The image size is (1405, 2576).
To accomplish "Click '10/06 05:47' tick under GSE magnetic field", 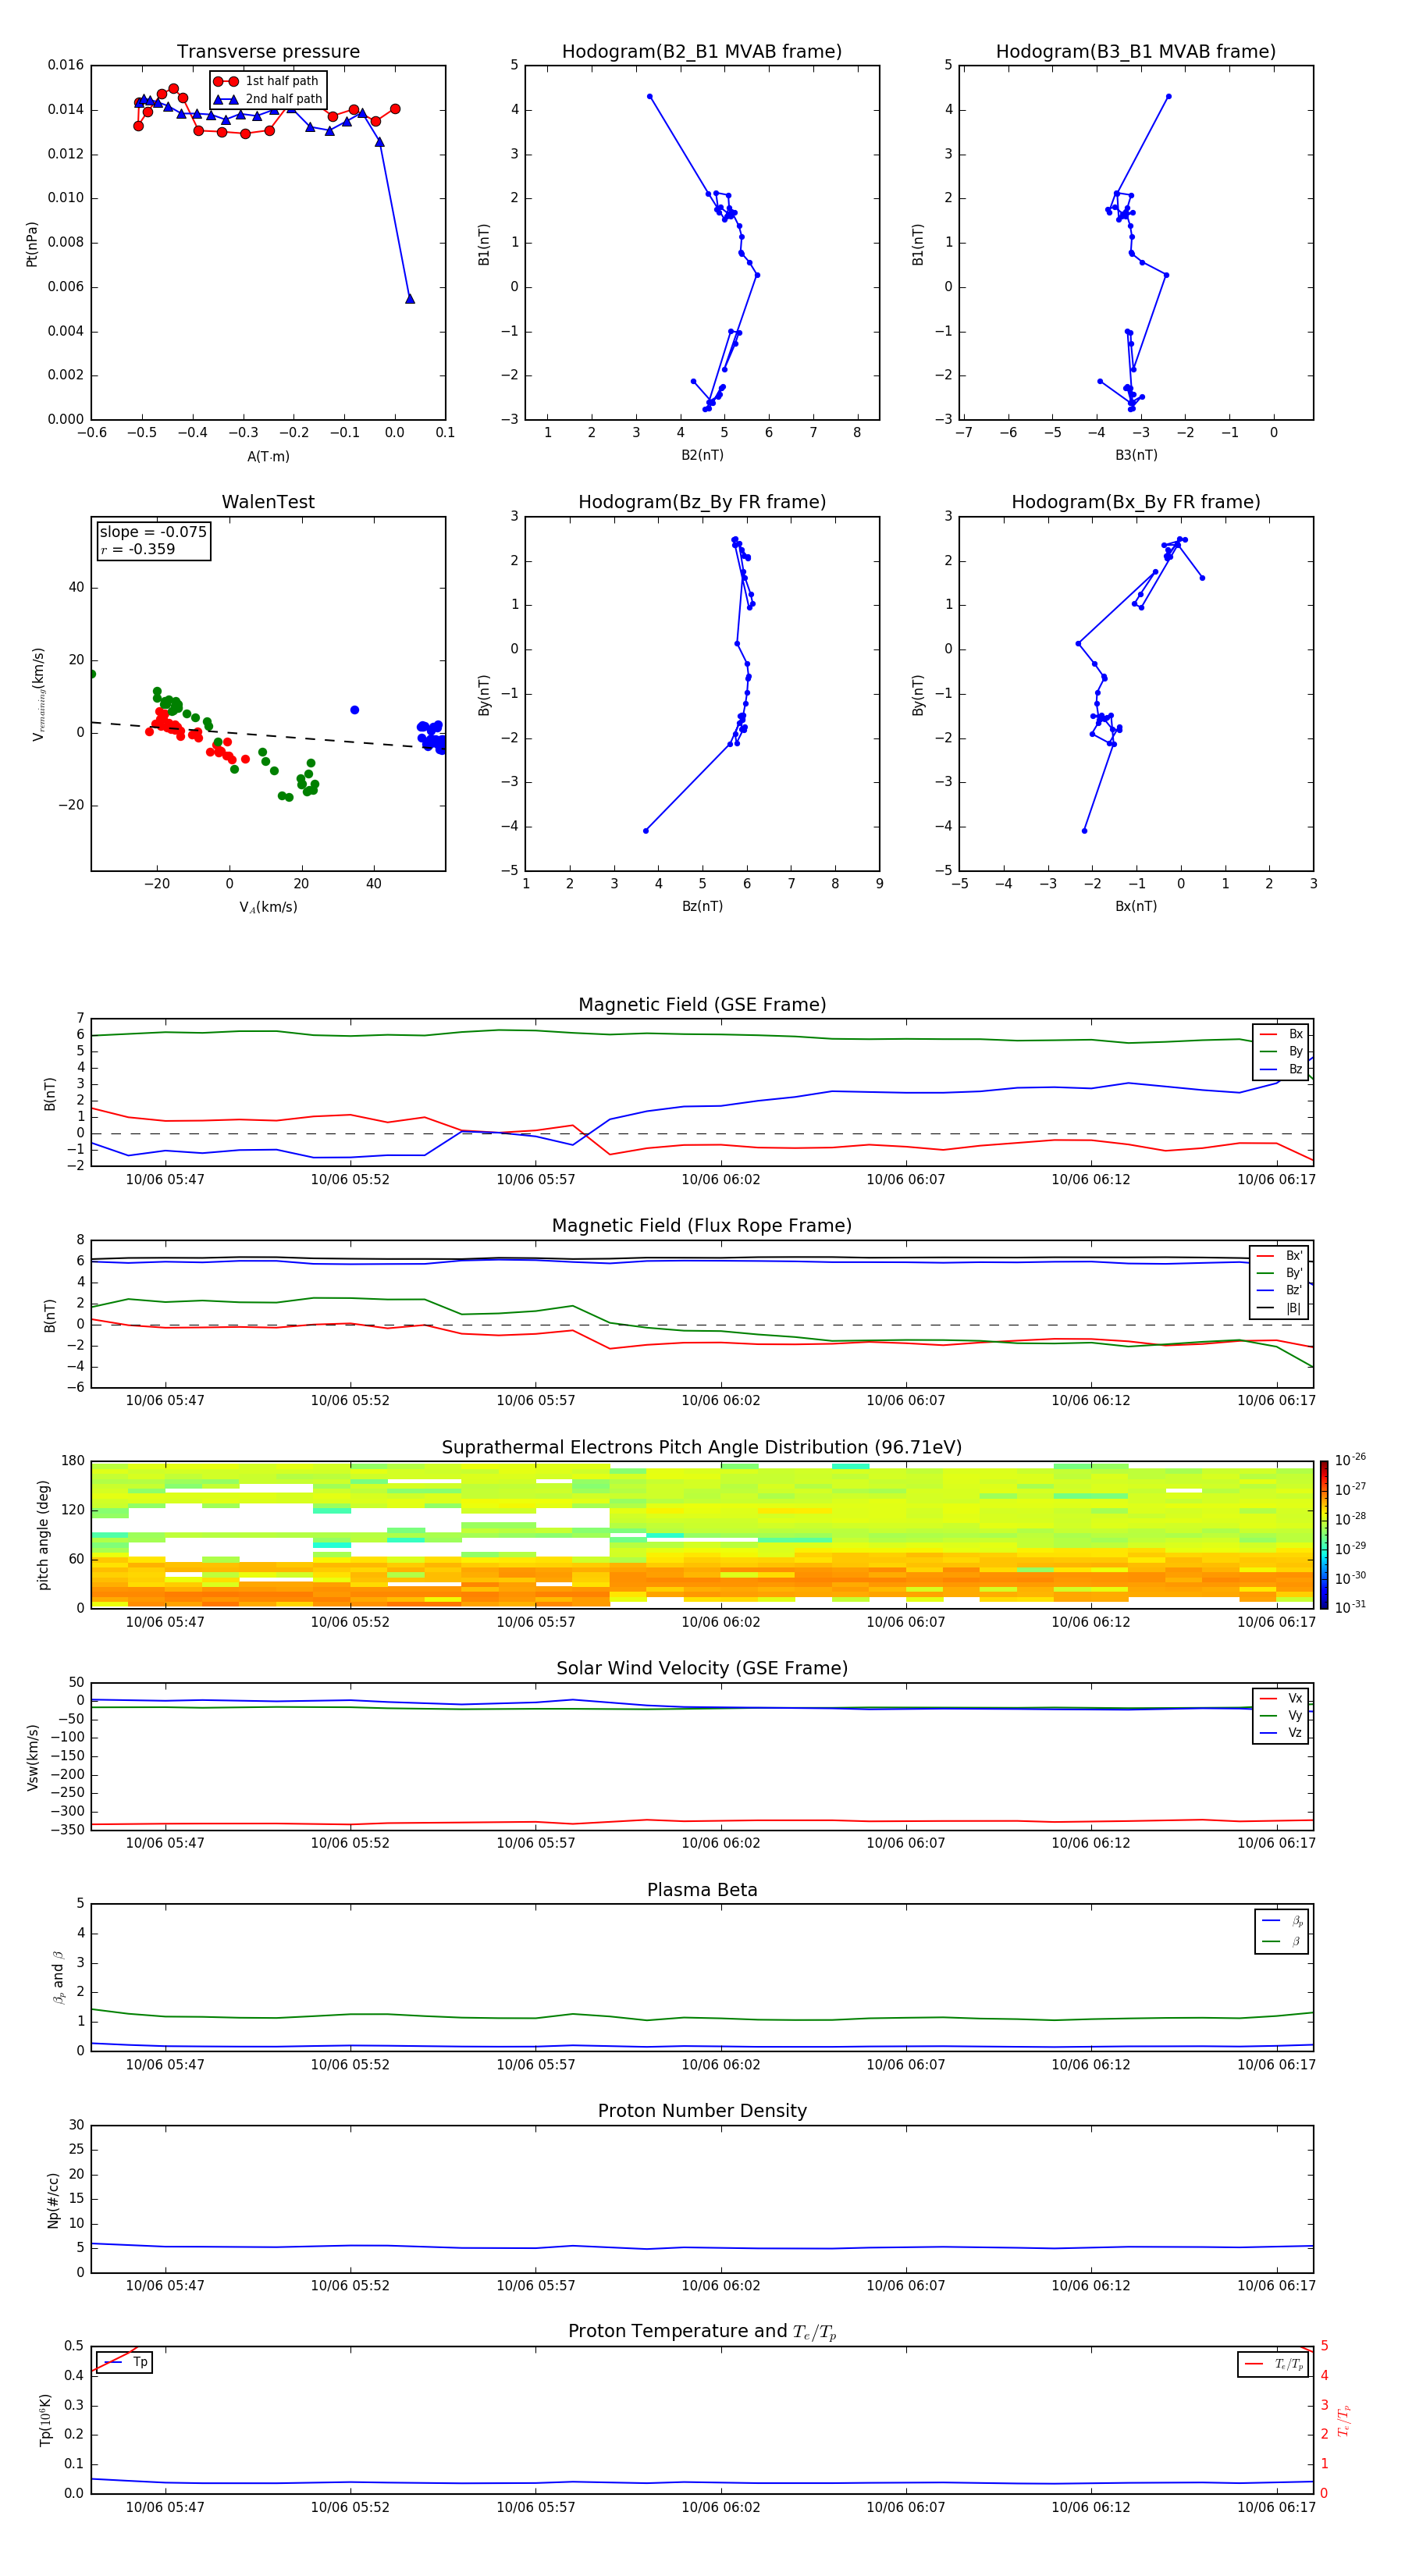I will (x=165, y=1180).
